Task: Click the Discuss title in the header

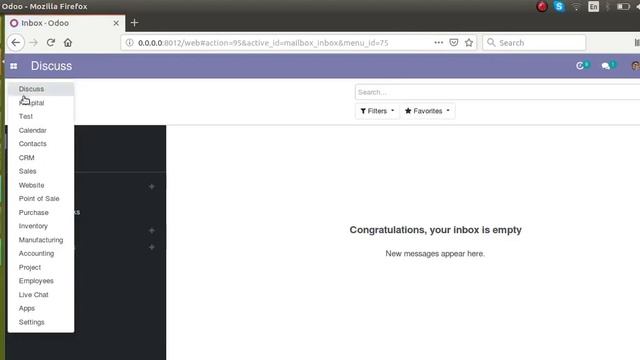Action: tap(51, 66)
